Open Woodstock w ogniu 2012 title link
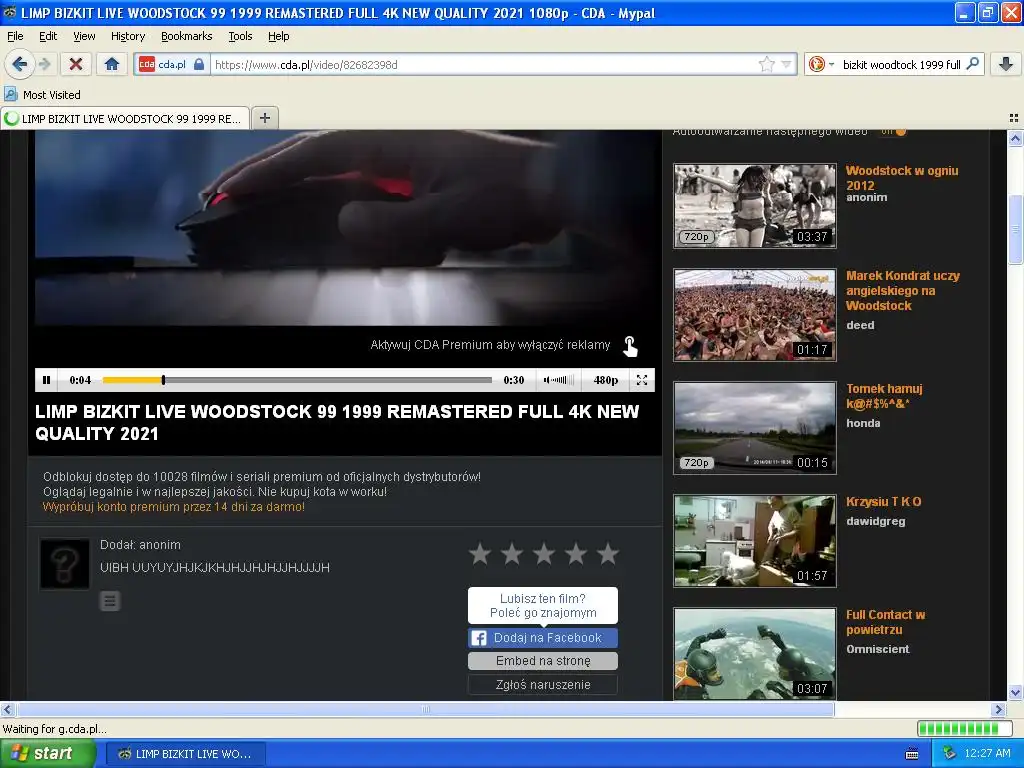 [x=902, y=178]
